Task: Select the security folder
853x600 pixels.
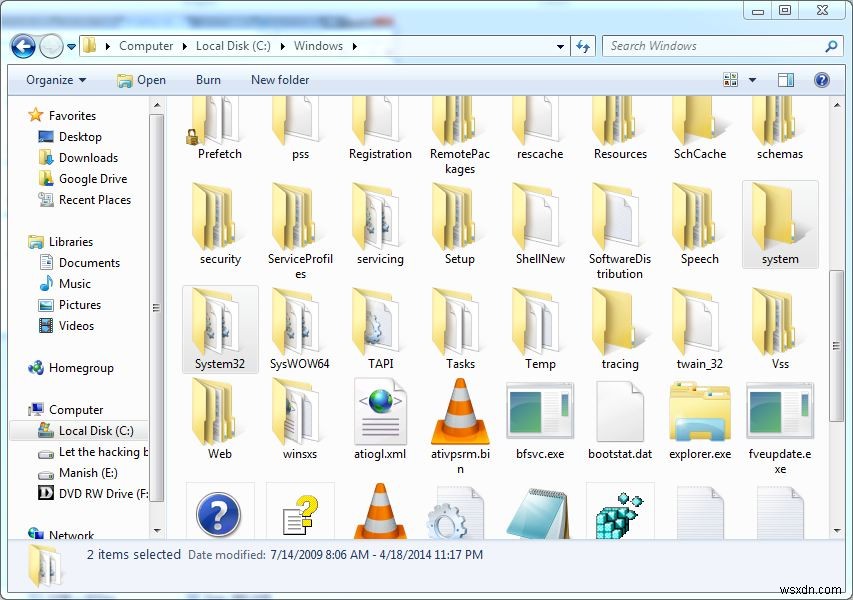Action: [220, 224]
